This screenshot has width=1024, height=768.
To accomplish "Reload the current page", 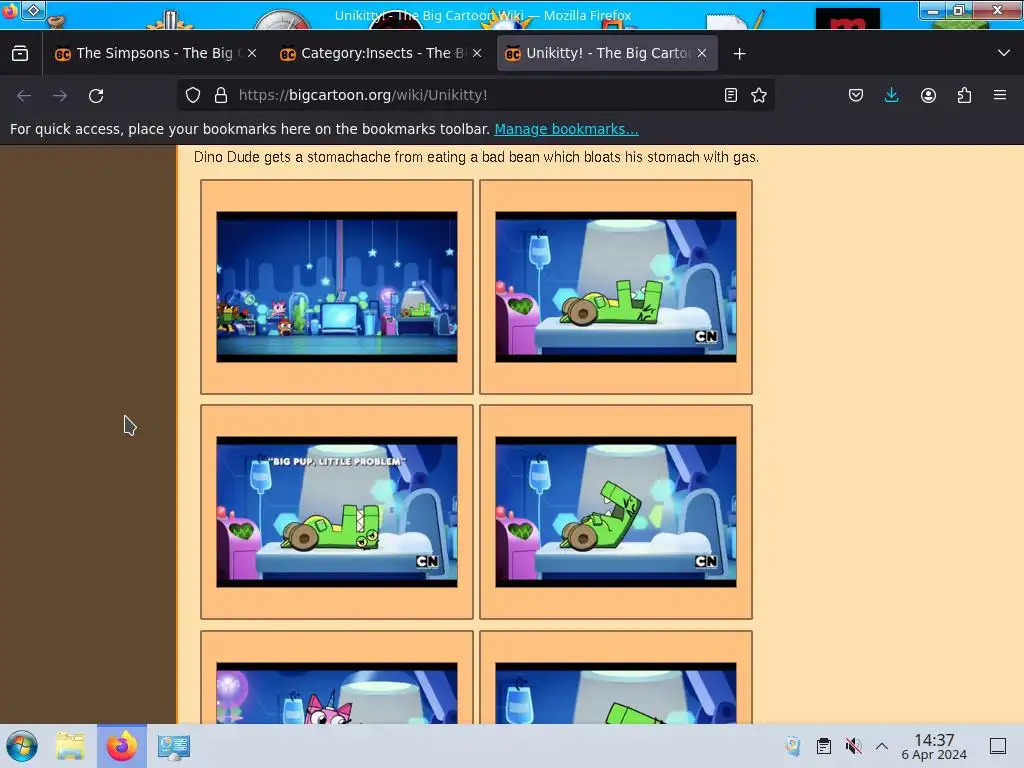I will coord(96,95).
